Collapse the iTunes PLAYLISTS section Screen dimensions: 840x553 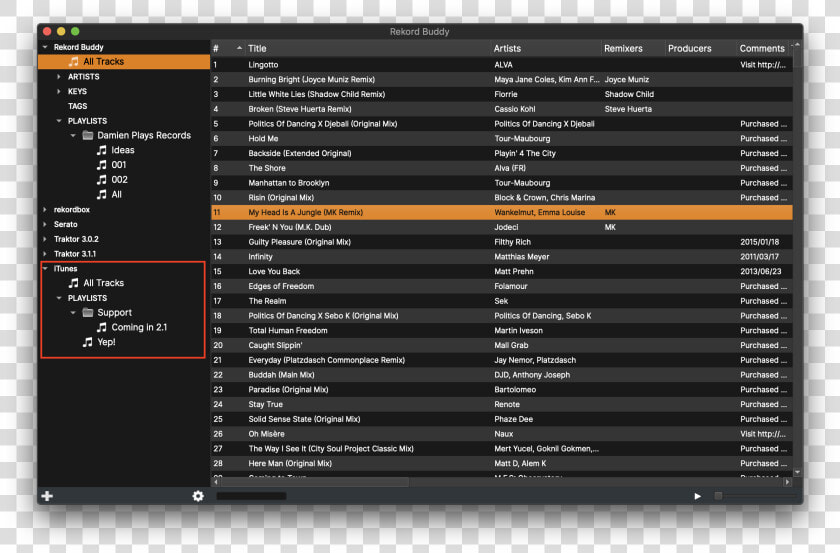point(59,298)
